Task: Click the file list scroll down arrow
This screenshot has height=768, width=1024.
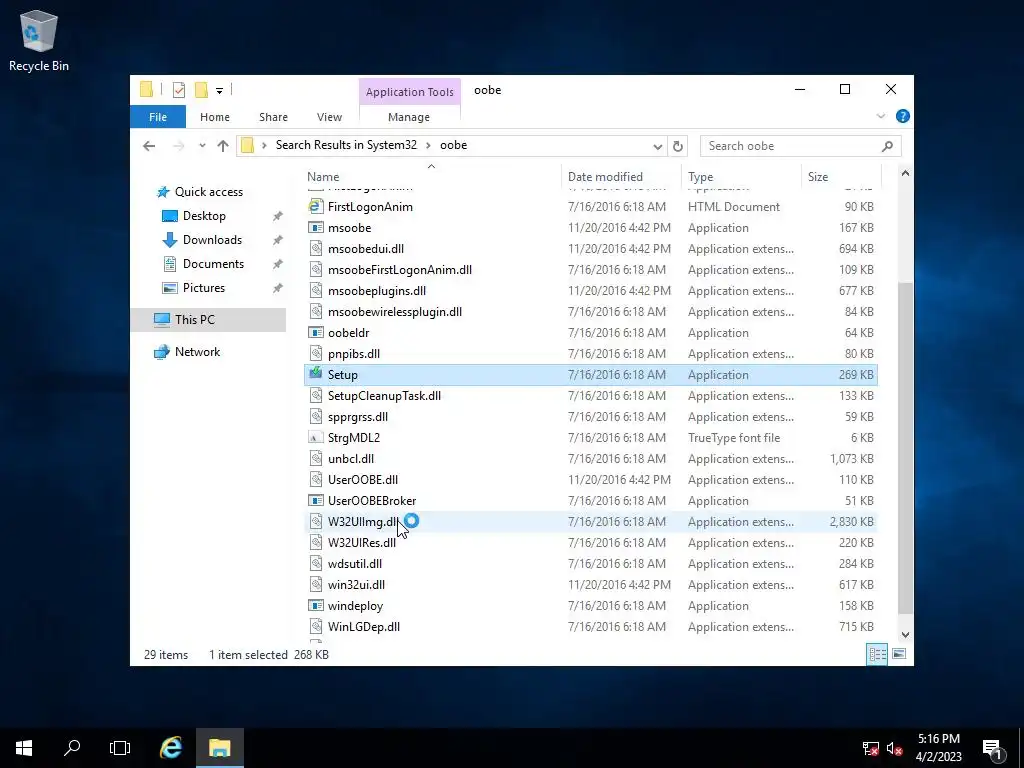Action: pyautogui.click(x=905, y=635)
